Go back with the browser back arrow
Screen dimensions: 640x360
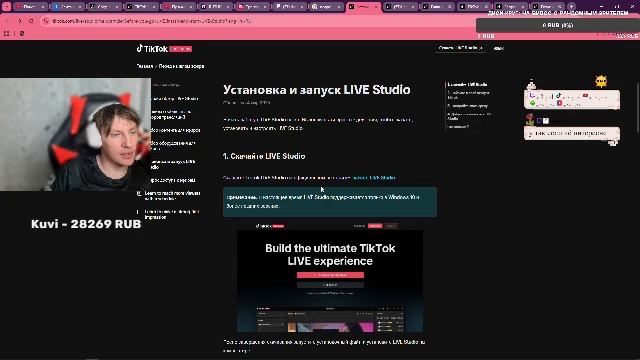(7, 21)
